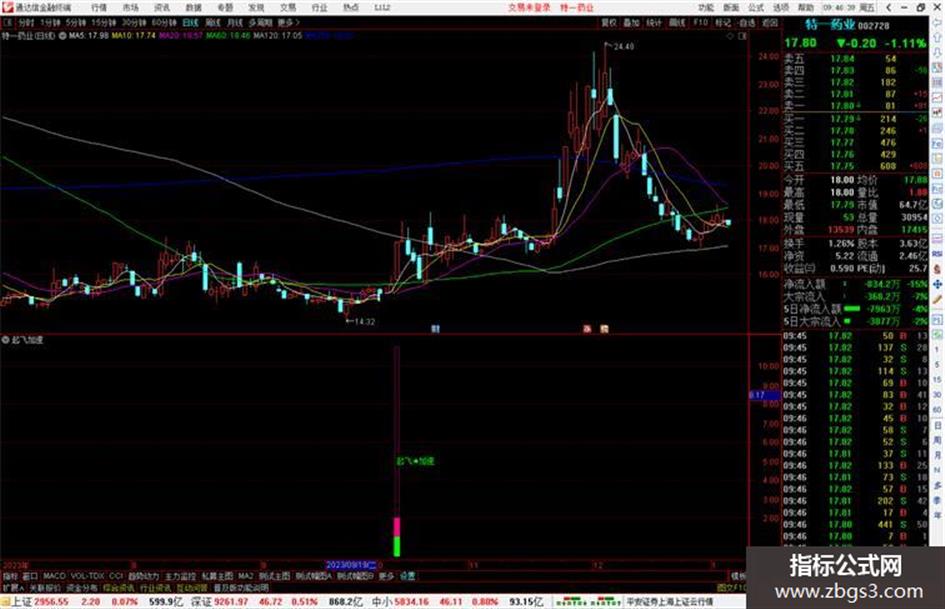Image resolution: width=945 pixels, height=609 pixels.
Task: Open the 公式 menu
Action: [756, 8]
